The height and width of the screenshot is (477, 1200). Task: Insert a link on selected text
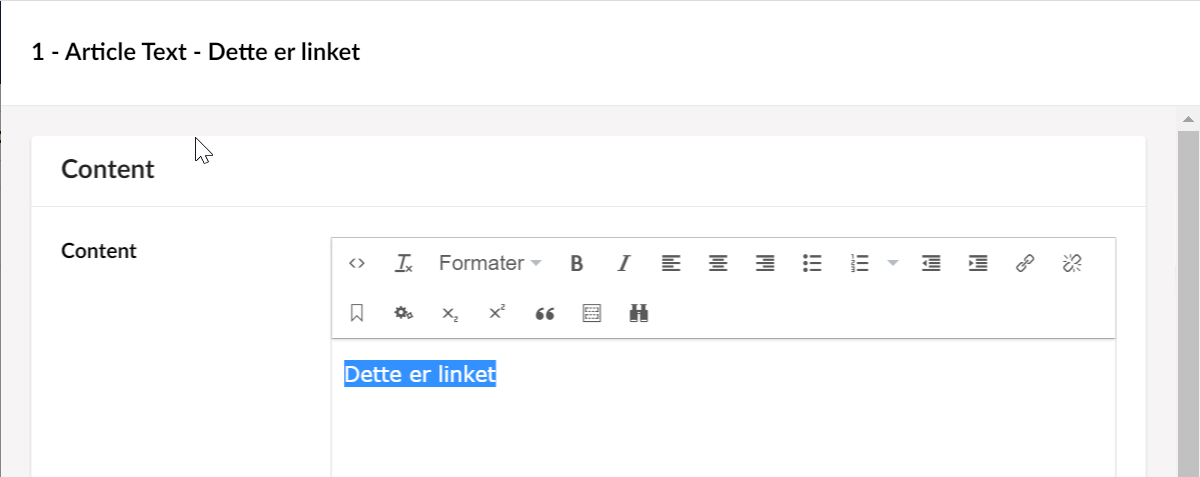tap(1025, 264)
